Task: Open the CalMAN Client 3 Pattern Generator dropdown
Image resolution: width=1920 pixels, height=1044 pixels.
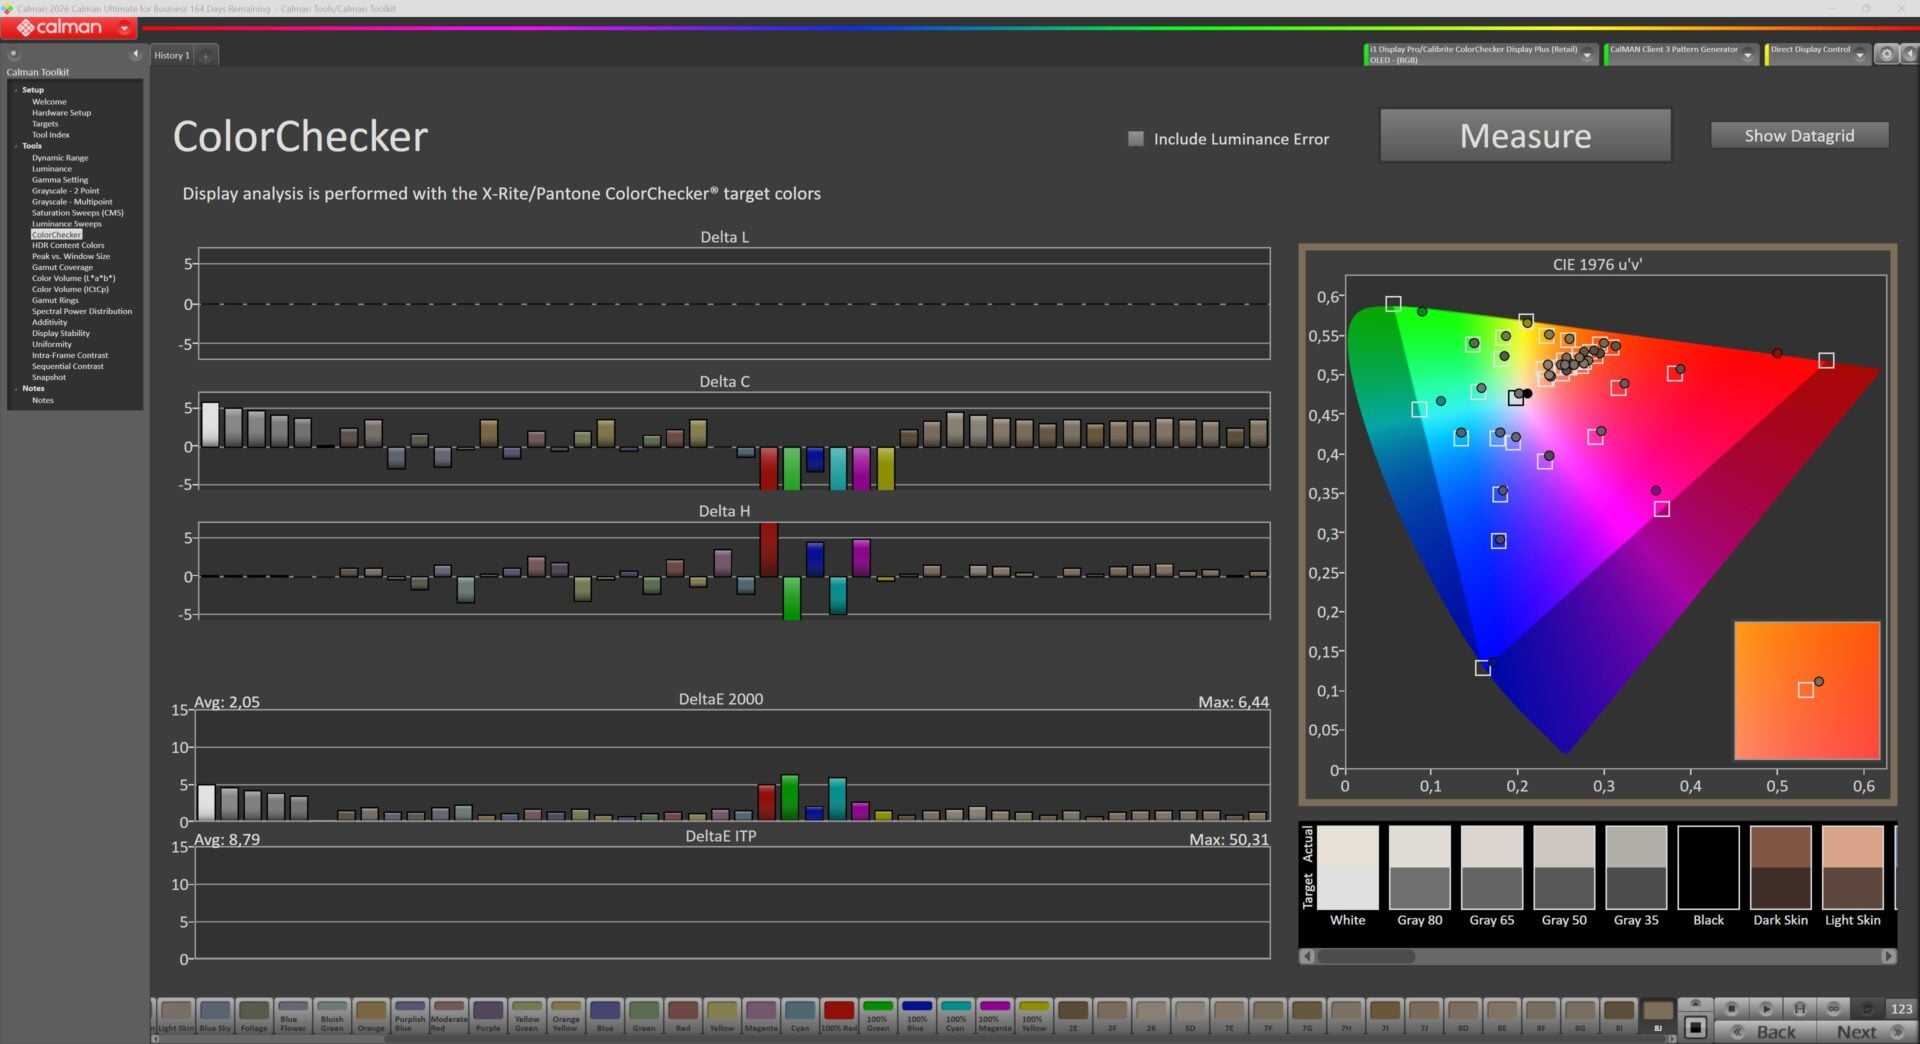Action: (1748, 55)
